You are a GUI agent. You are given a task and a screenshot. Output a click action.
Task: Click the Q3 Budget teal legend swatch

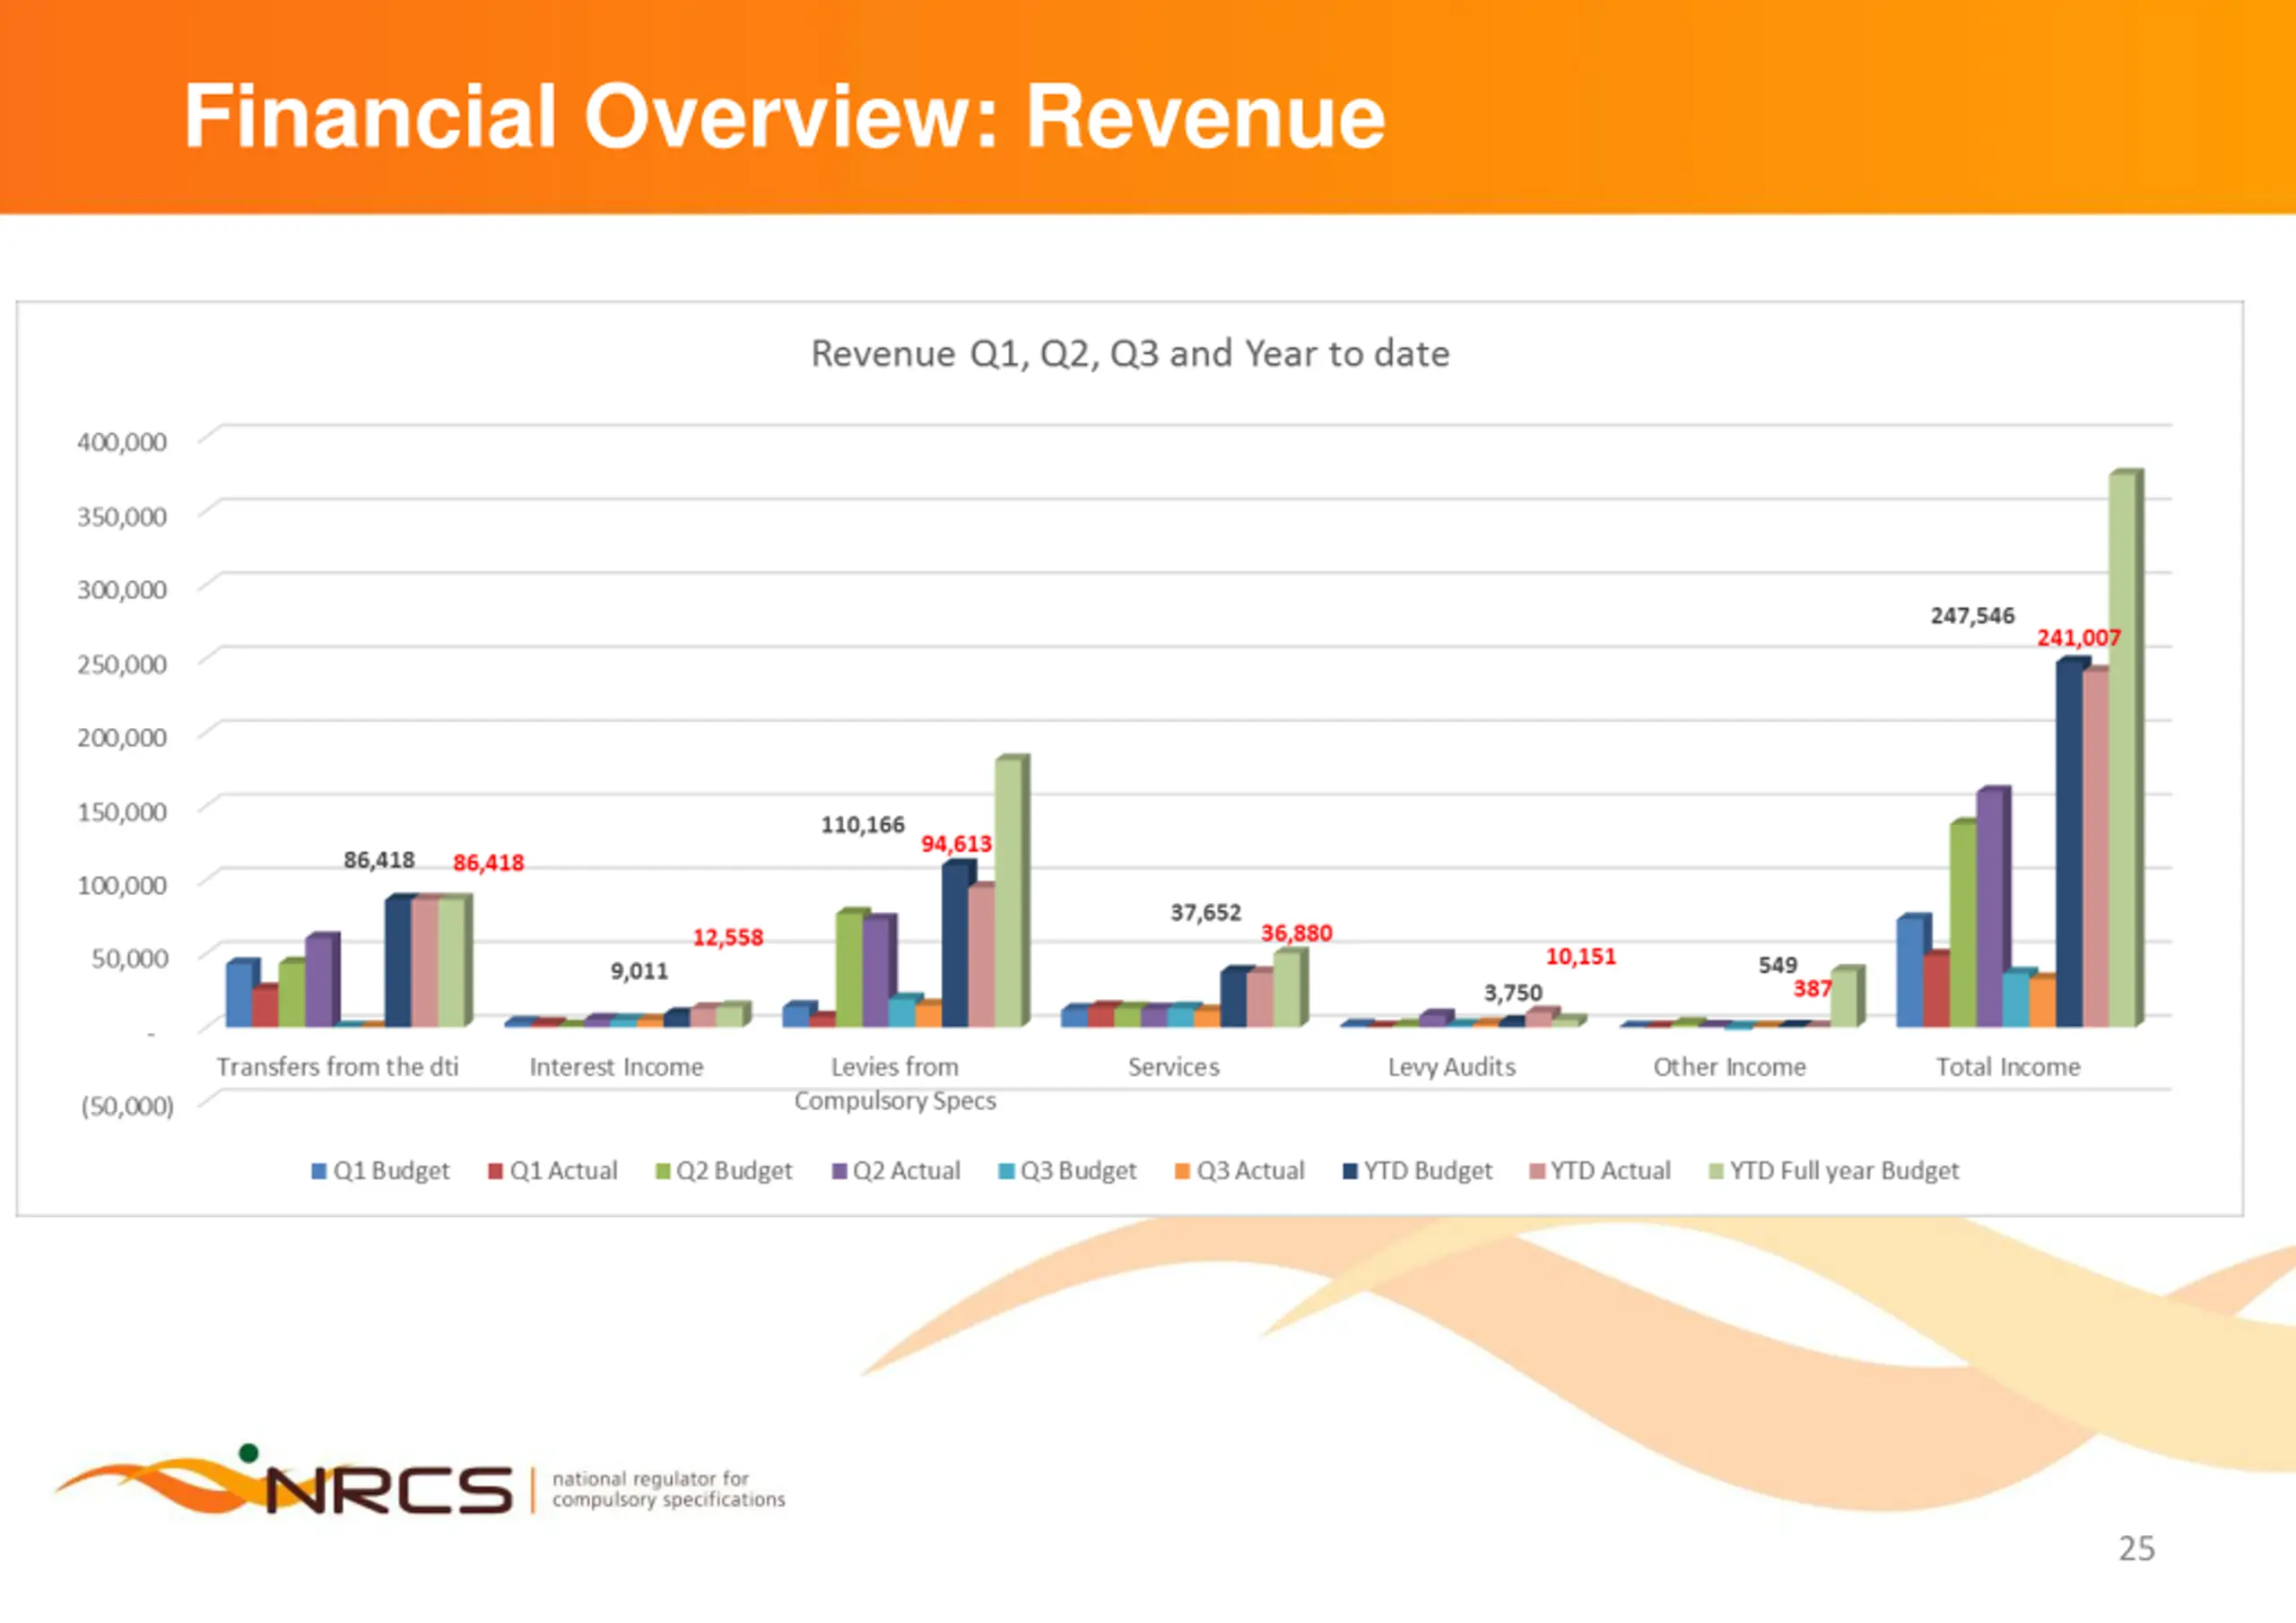1006,1171
